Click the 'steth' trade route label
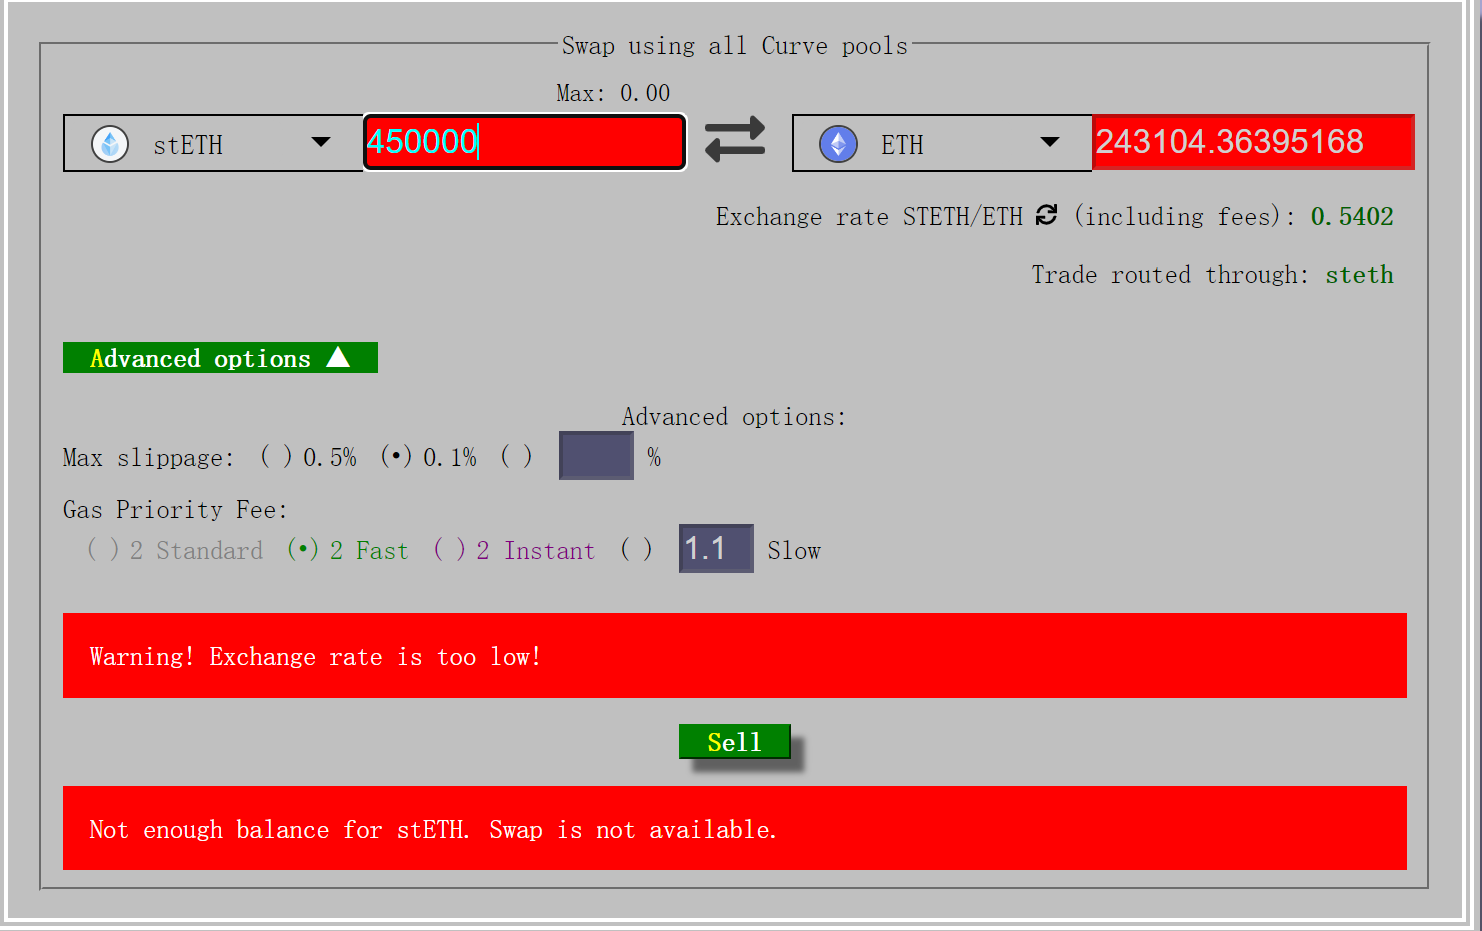Viewport: 1482px width, 931px height. pyautogui.click(x=1359, y=274)
